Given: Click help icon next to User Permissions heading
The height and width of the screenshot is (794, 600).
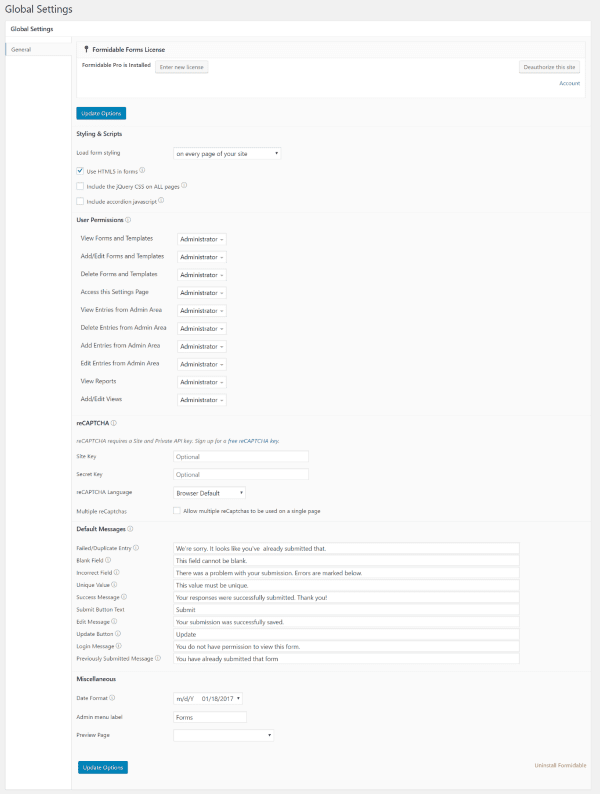Looking at the screenshot, I should pos(128,219).
